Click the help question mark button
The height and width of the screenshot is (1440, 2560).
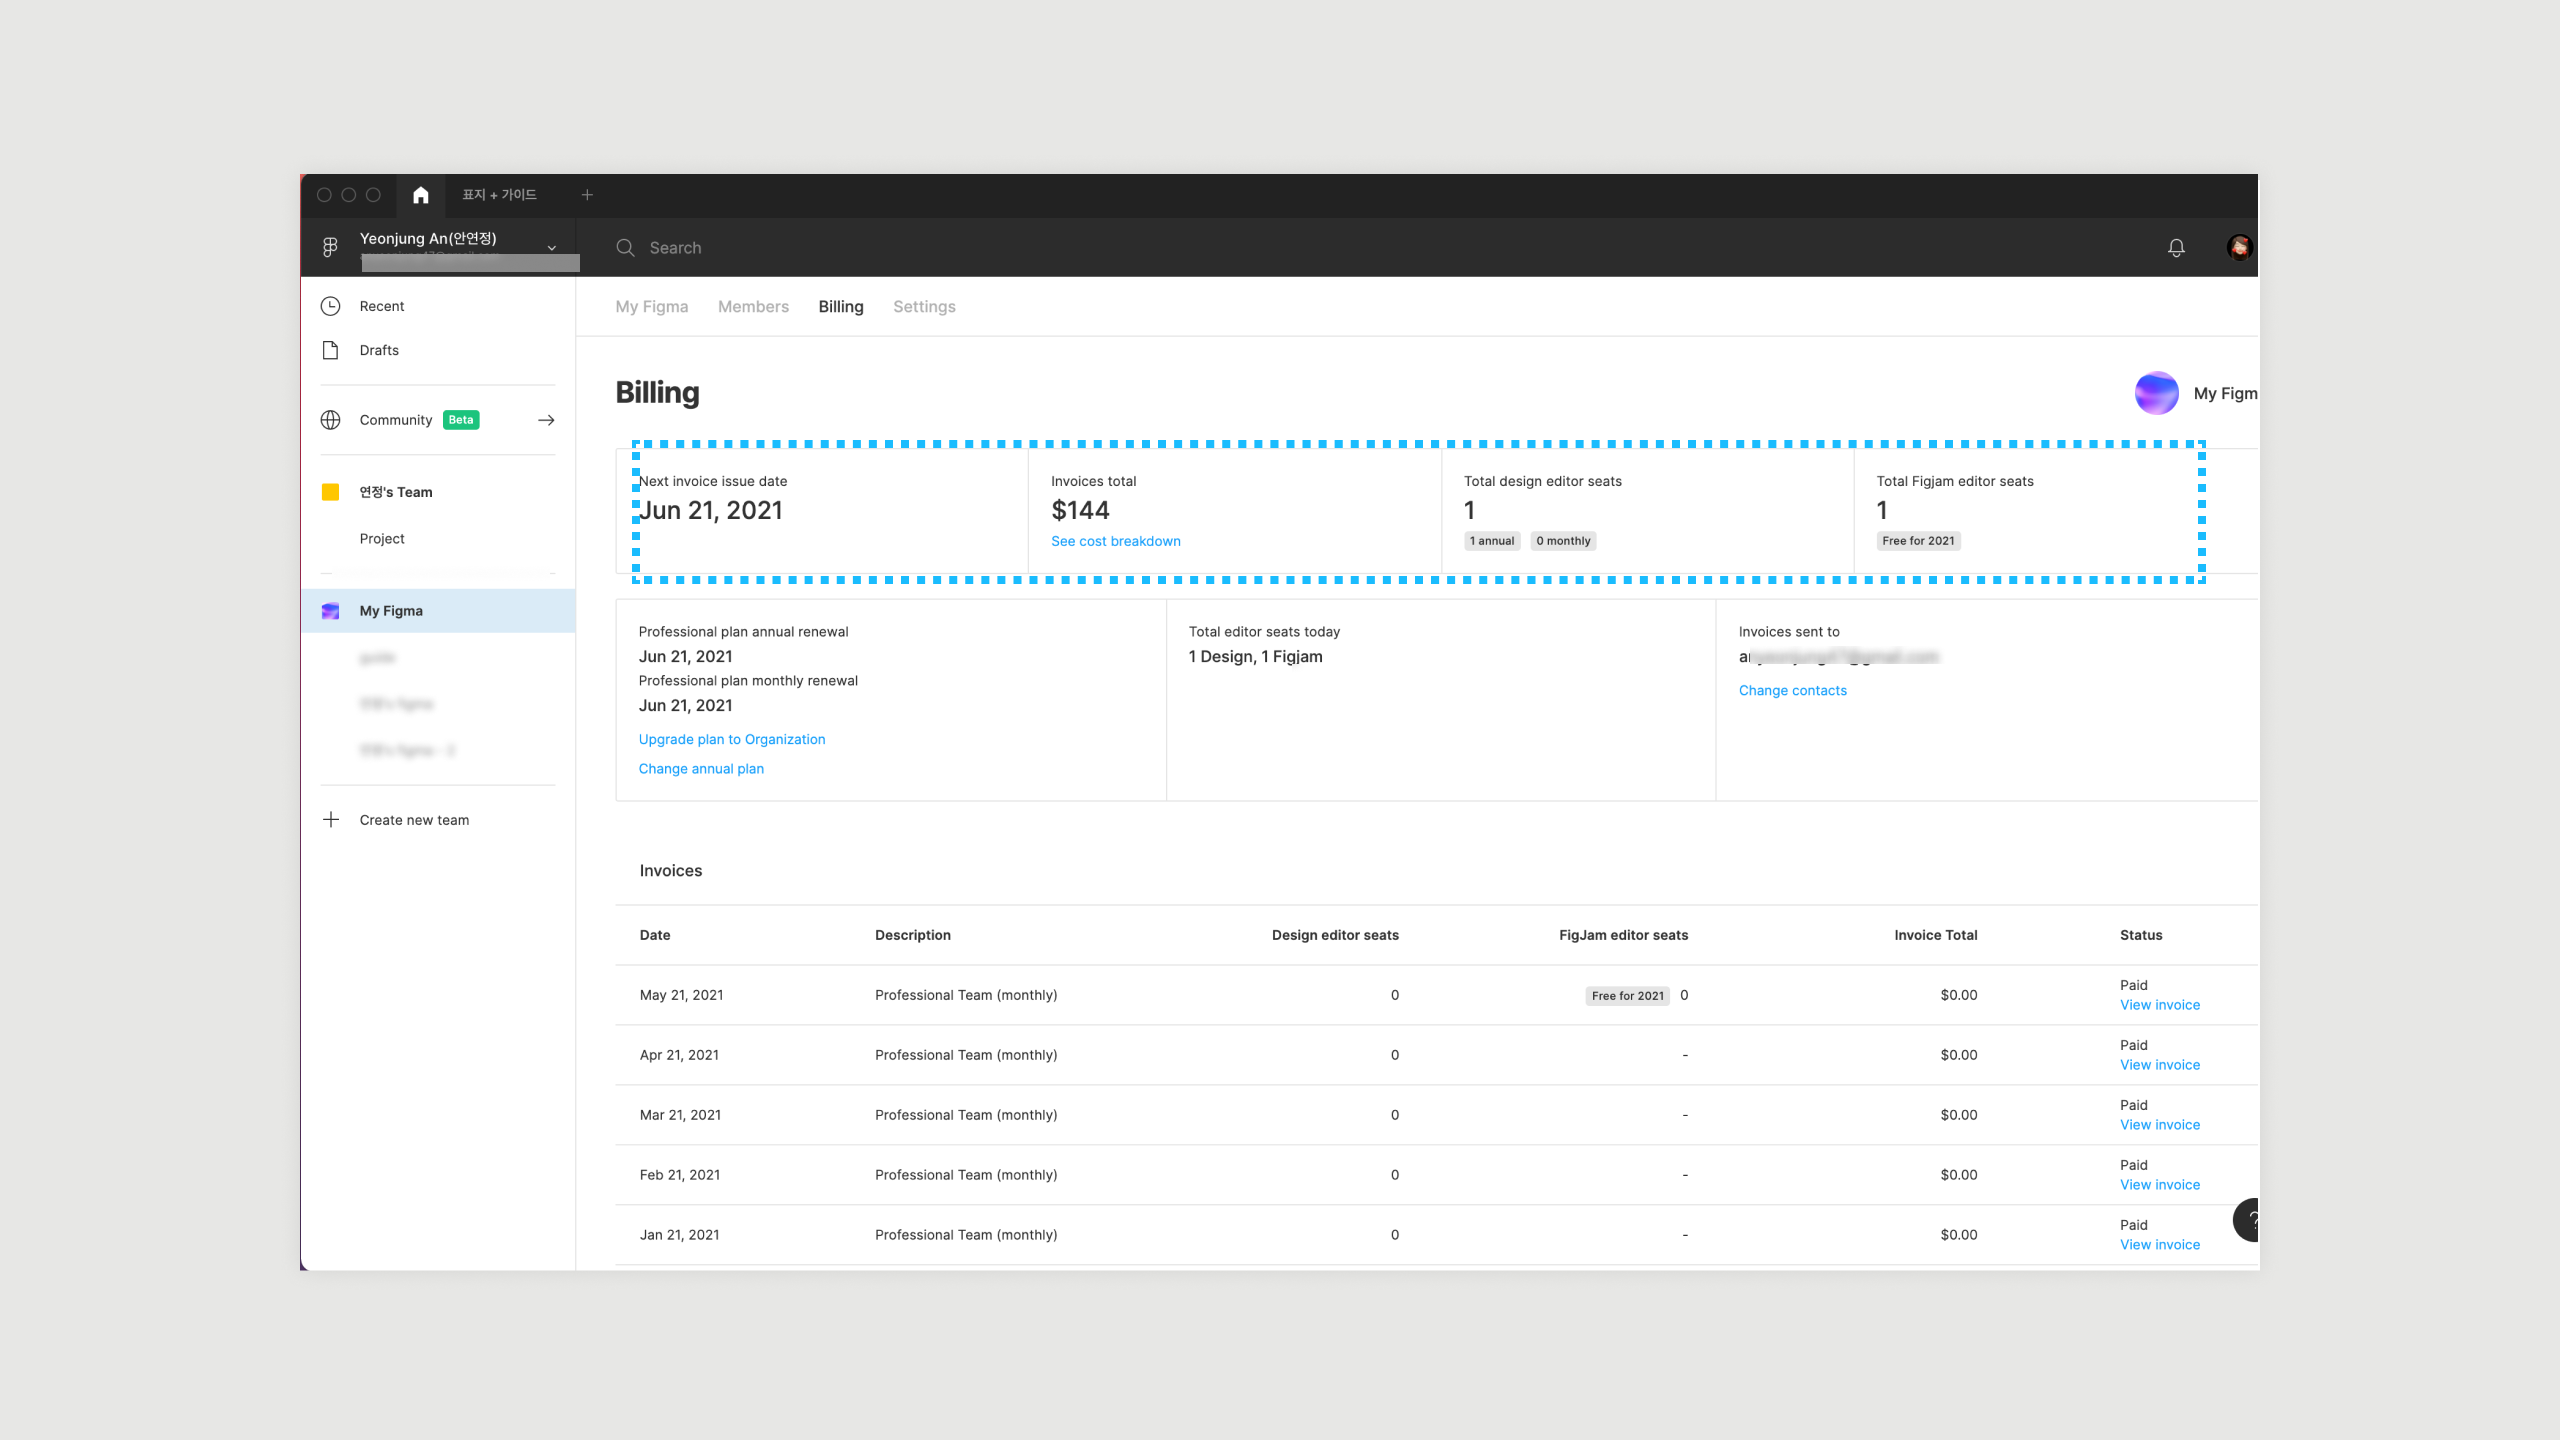[x=2249, y=1220]
